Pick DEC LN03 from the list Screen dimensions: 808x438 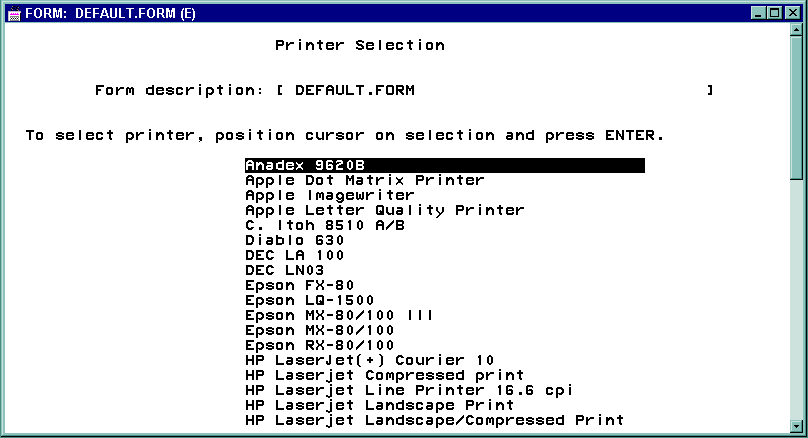(x=284, y=270)
